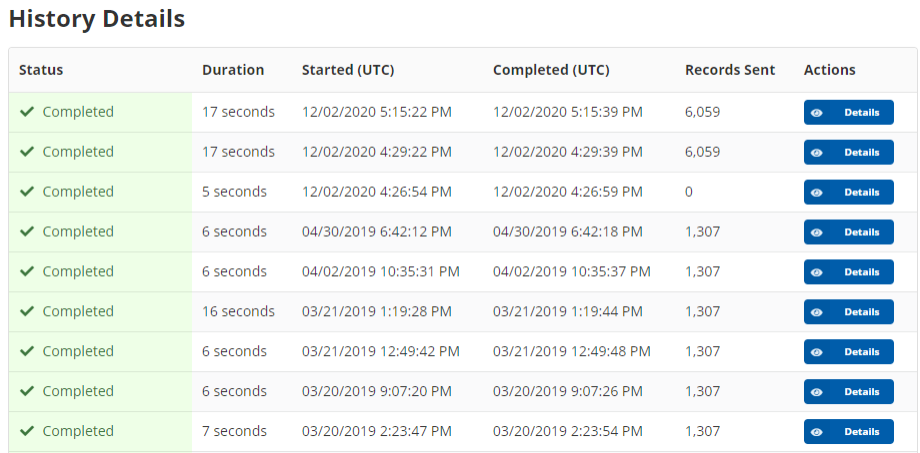Open Details for 03/21/2019 12:49:42 PM run

pyautogui.click(x=848, y=352)
